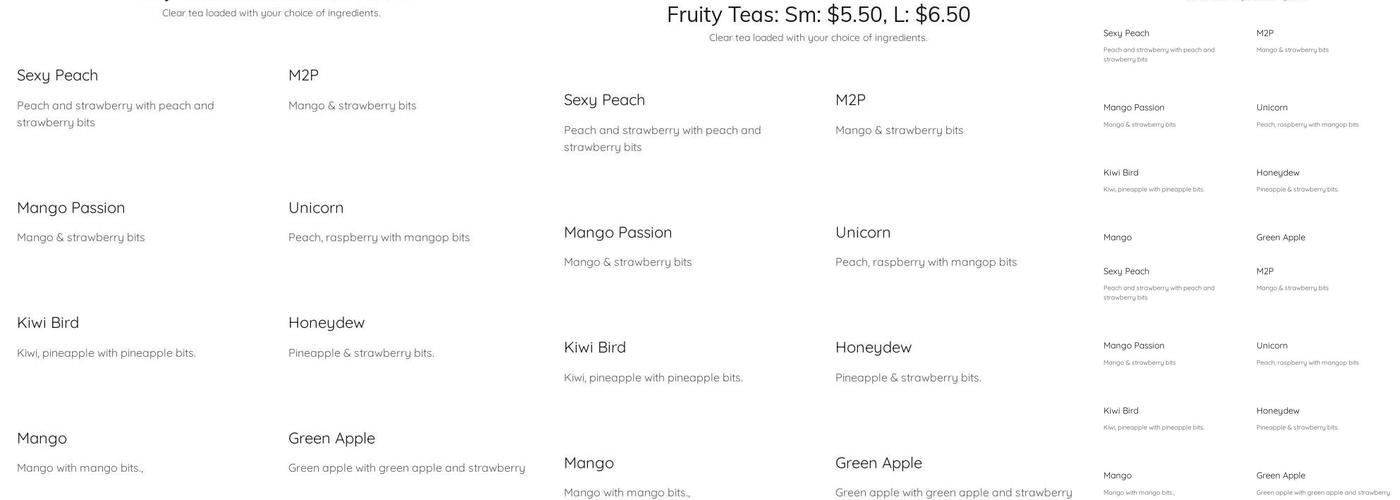Click Honeydew in the left menu panel
Viewport: 1400px width, 500px height.
click(x=326, y=323)
